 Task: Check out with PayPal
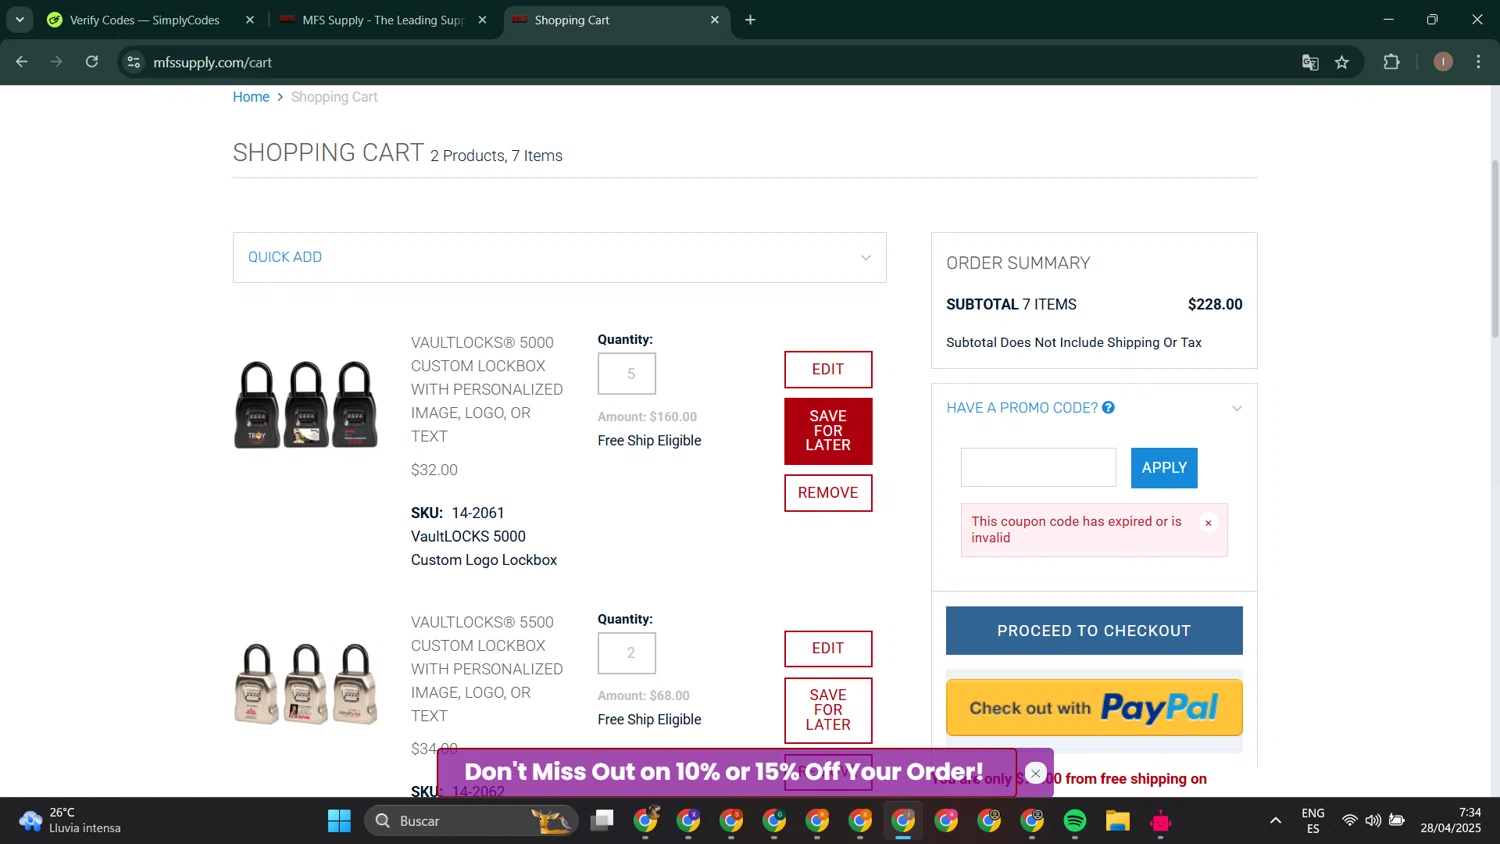pos(1094,708)
